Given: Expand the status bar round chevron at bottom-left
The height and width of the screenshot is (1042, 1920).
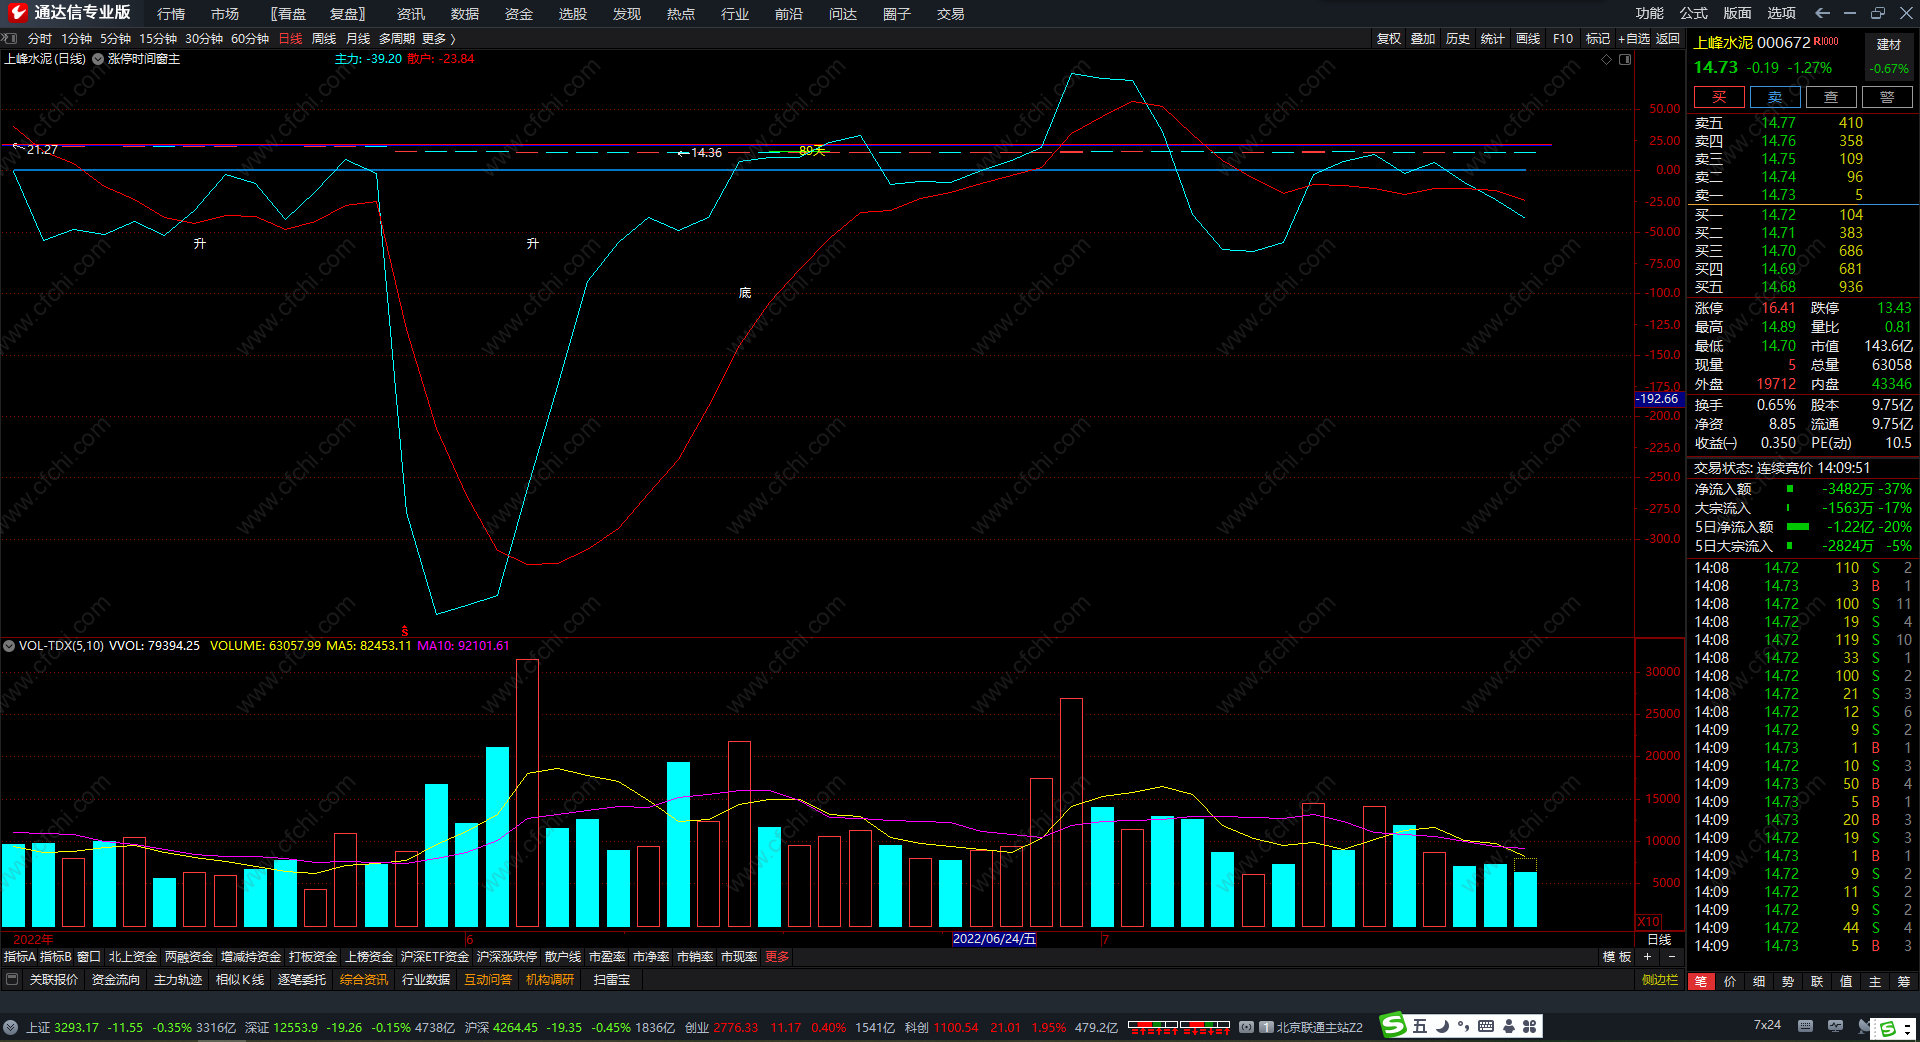Looking at the screenshot, I should (x=10, y=1027).
